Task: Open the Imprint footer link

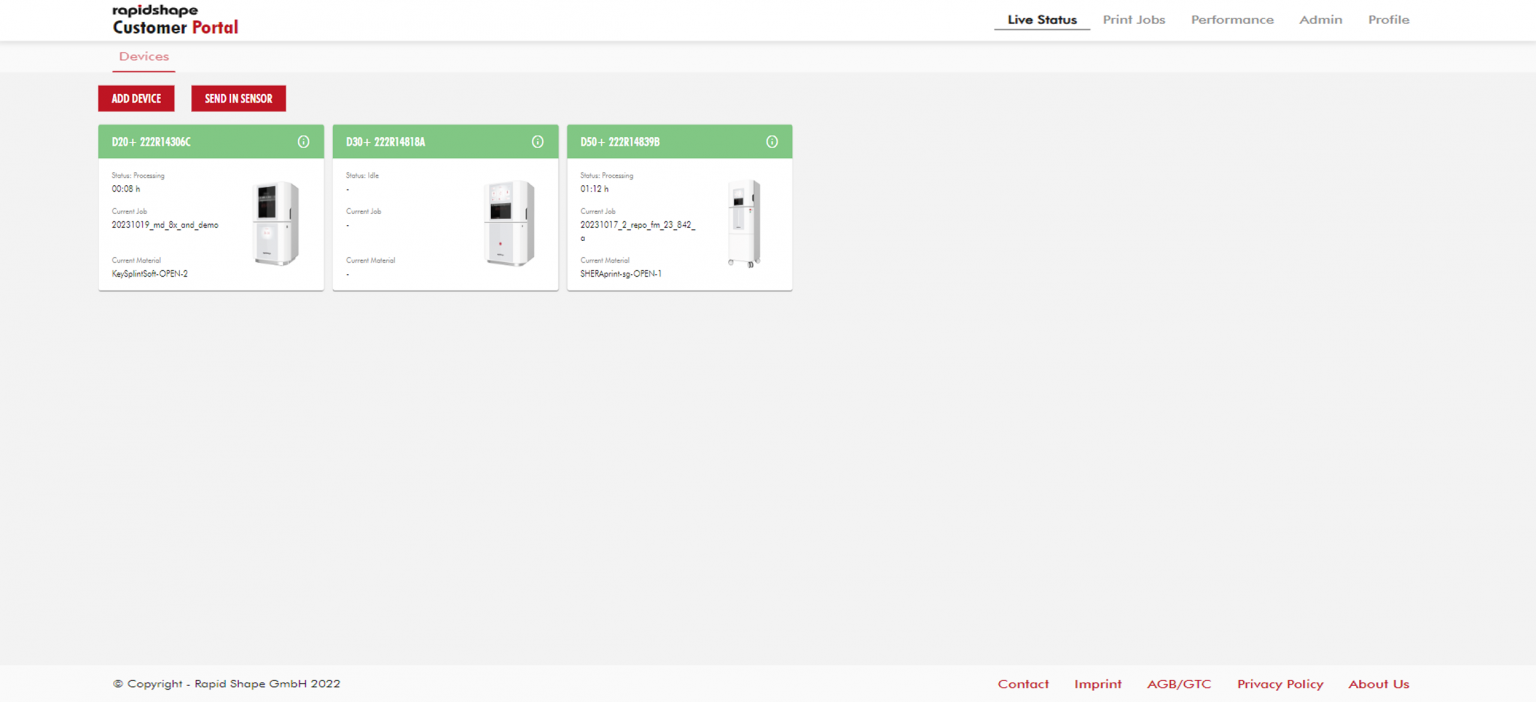Action: [x=1098, y=684]
